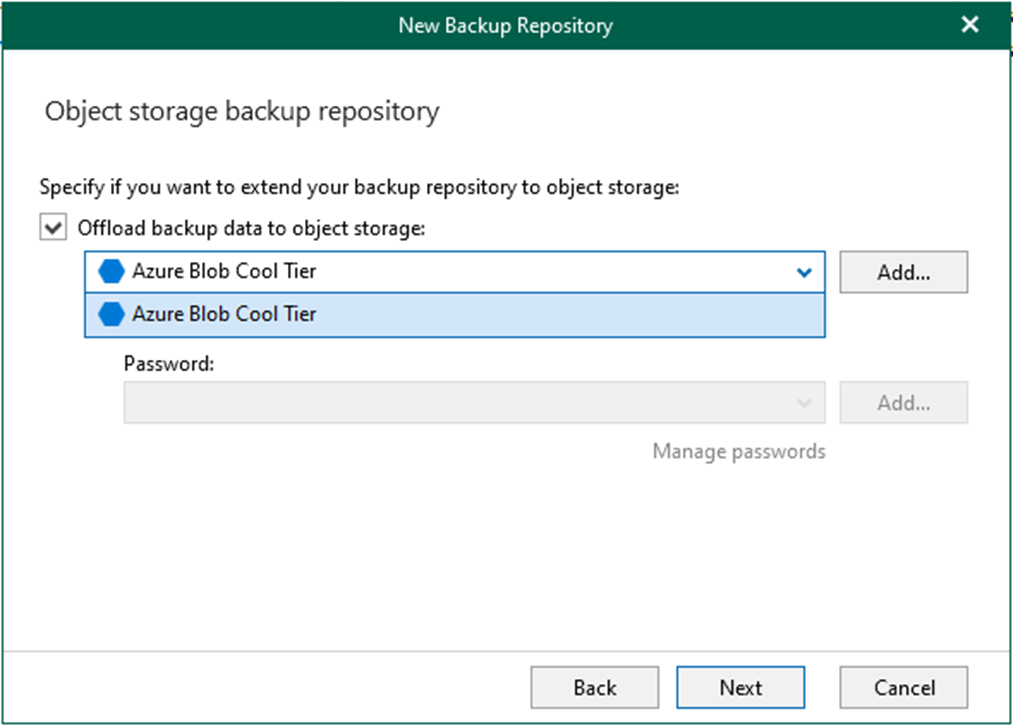Open the object storage dropdown arrow

(804, 272)
